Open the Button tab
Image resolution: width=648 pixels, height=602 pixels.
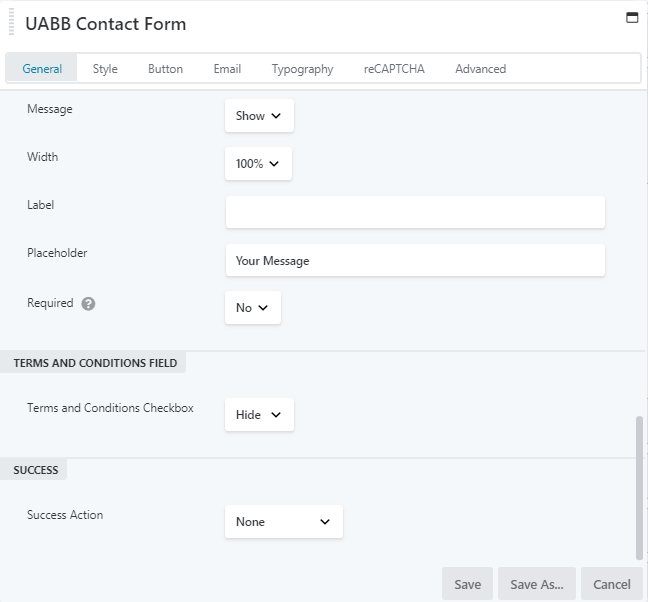point(165,69)
